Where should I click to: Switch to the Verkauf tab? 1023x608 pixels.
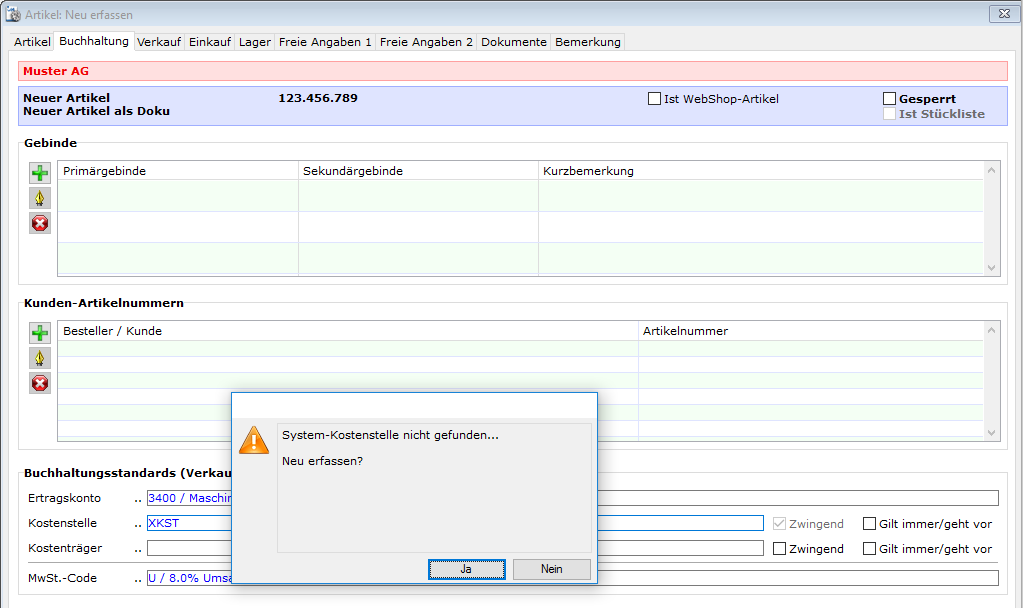point(159,42)
